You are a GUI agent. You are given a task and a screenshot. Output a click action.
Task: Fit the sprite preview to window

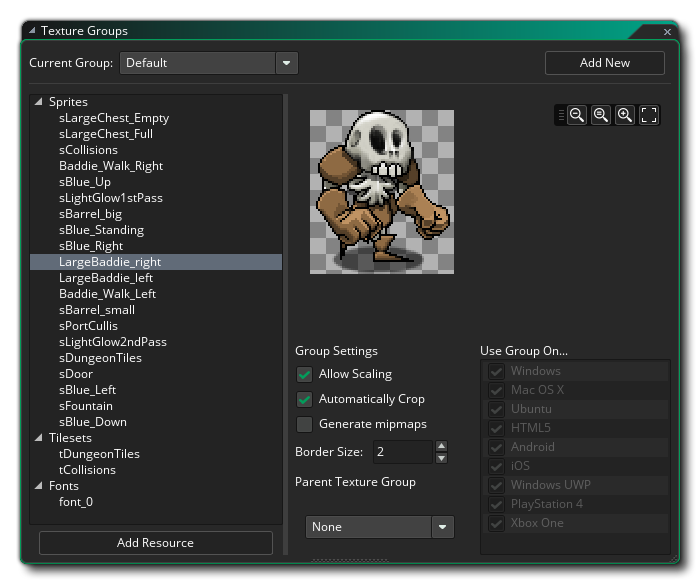[x=649, y=115]
